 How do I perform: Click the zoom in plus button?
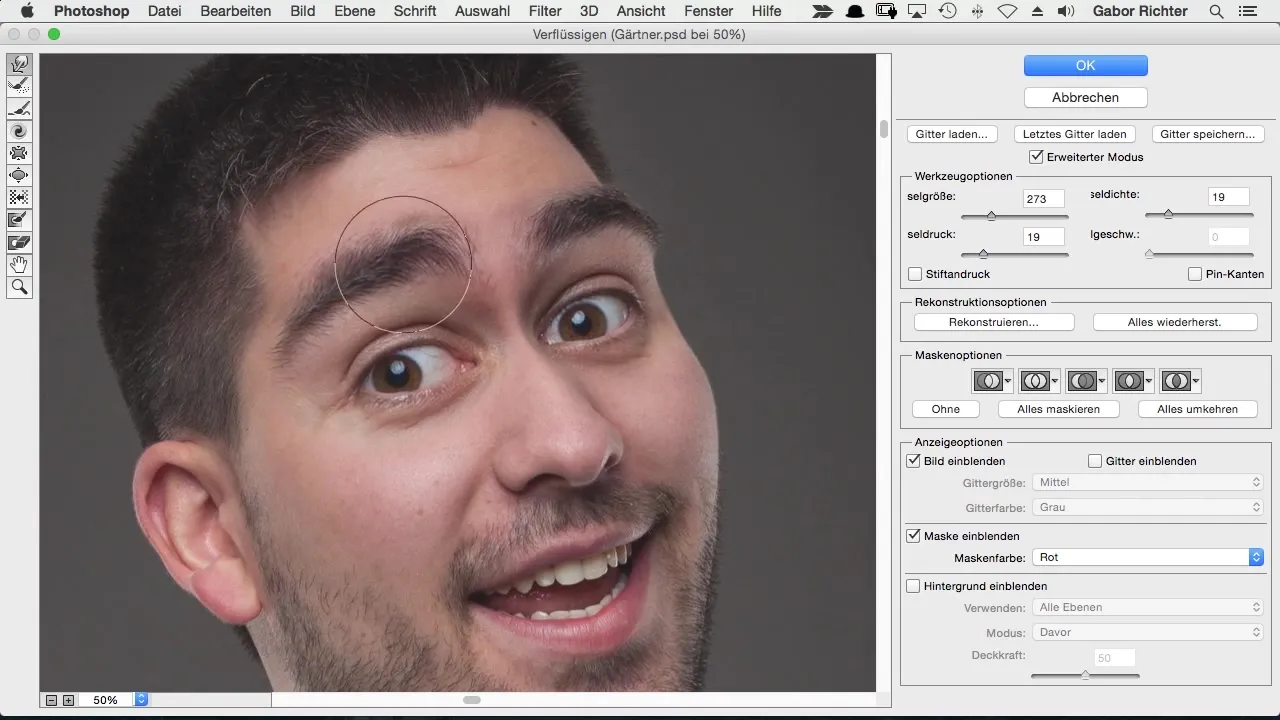[x=68, y=700]
